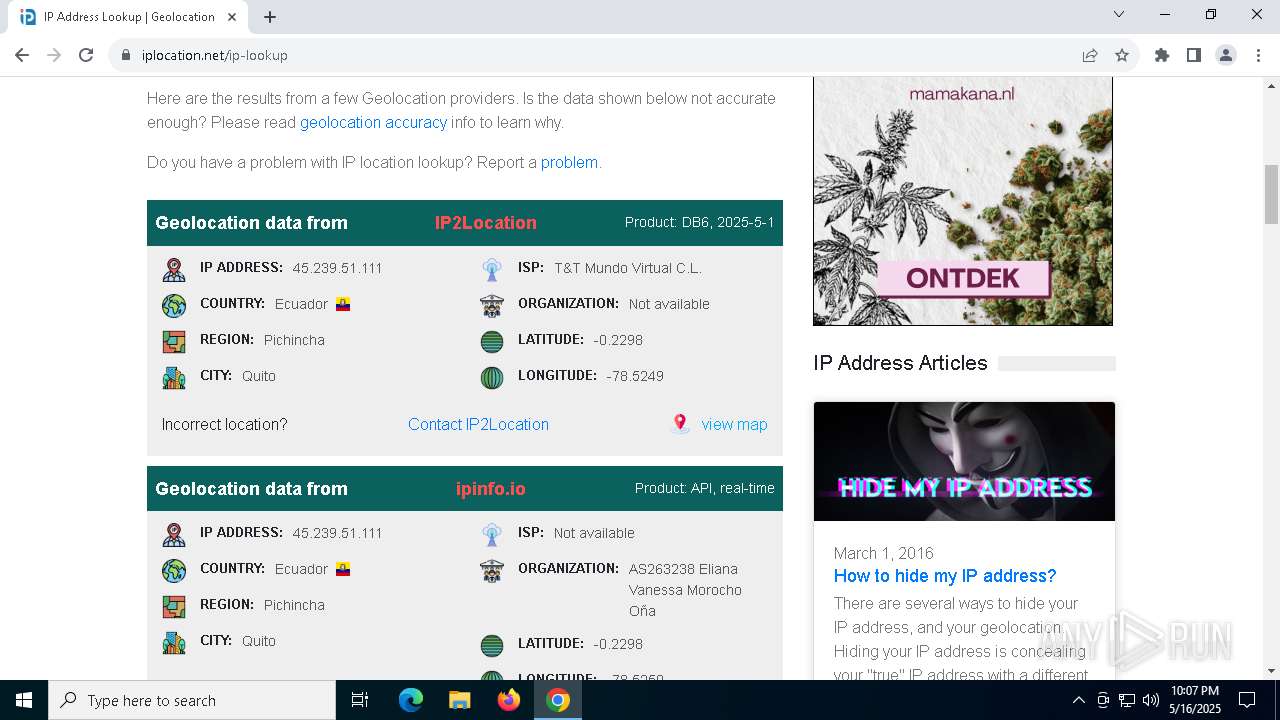Click the ipinfo.io region map icon
This screenshot has width=1280, height=720.
pos(174,606)
